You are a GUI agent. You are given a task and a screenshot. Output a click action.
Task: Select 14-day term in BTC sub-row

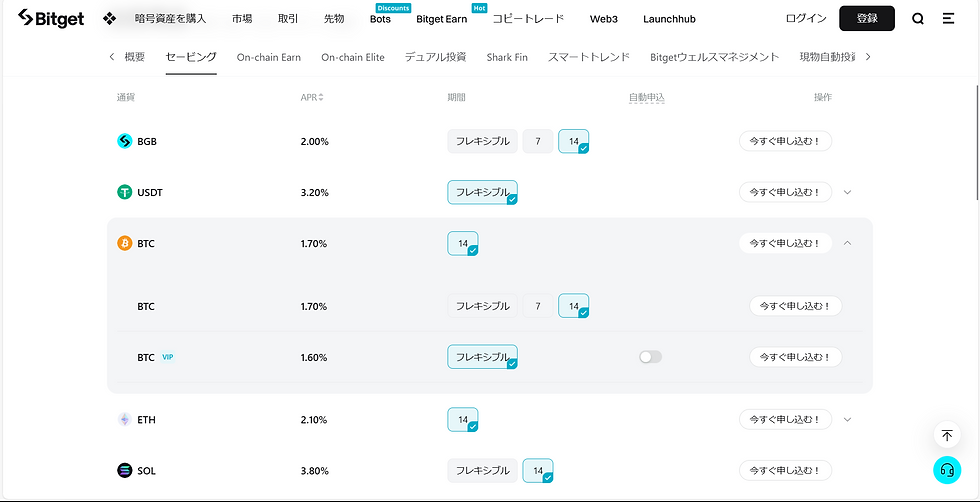(574, 306)
